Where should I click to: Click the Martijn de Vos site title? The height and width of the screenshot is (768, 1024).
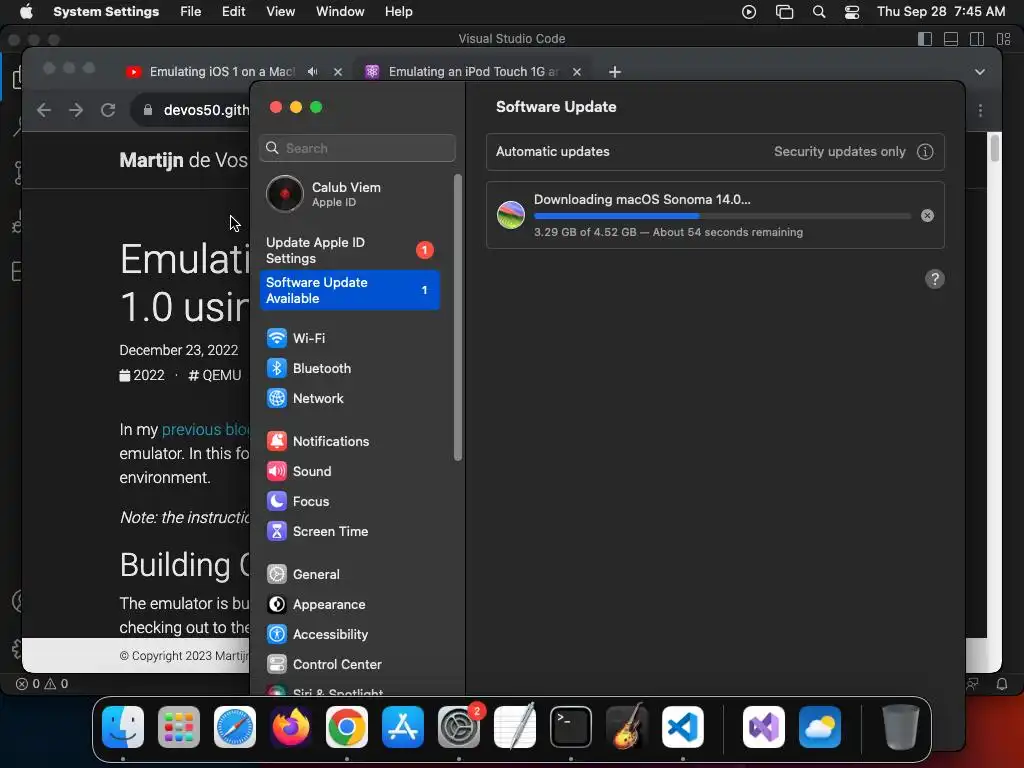(184, 160)
